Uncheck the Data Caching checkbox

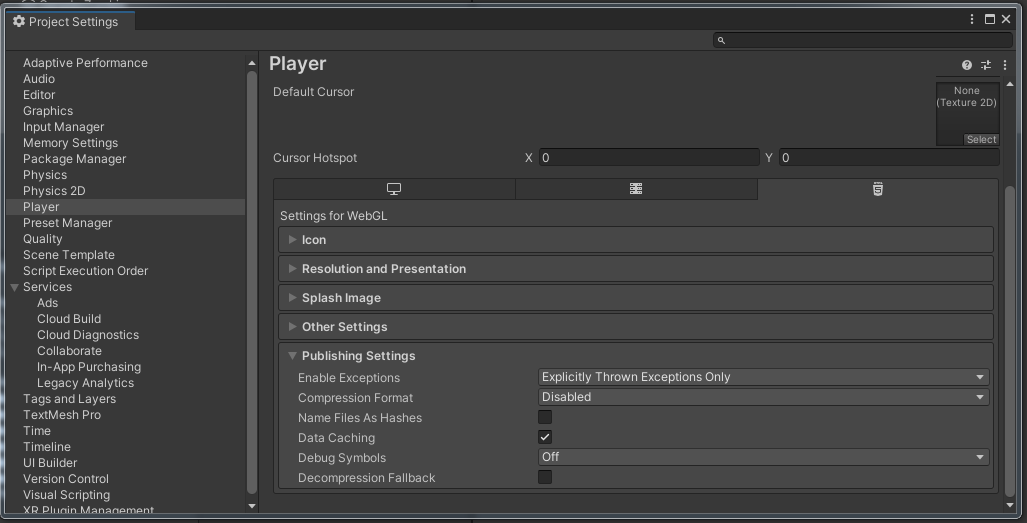tap(545, 437)
